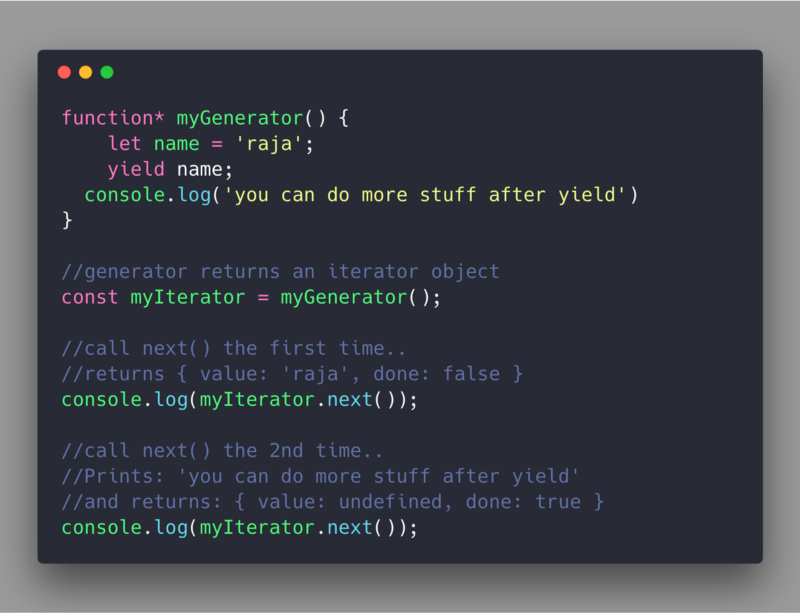The image size is (800, 613).
Task: Click the 'function*' keyword
Action: (x=113, y=118)
